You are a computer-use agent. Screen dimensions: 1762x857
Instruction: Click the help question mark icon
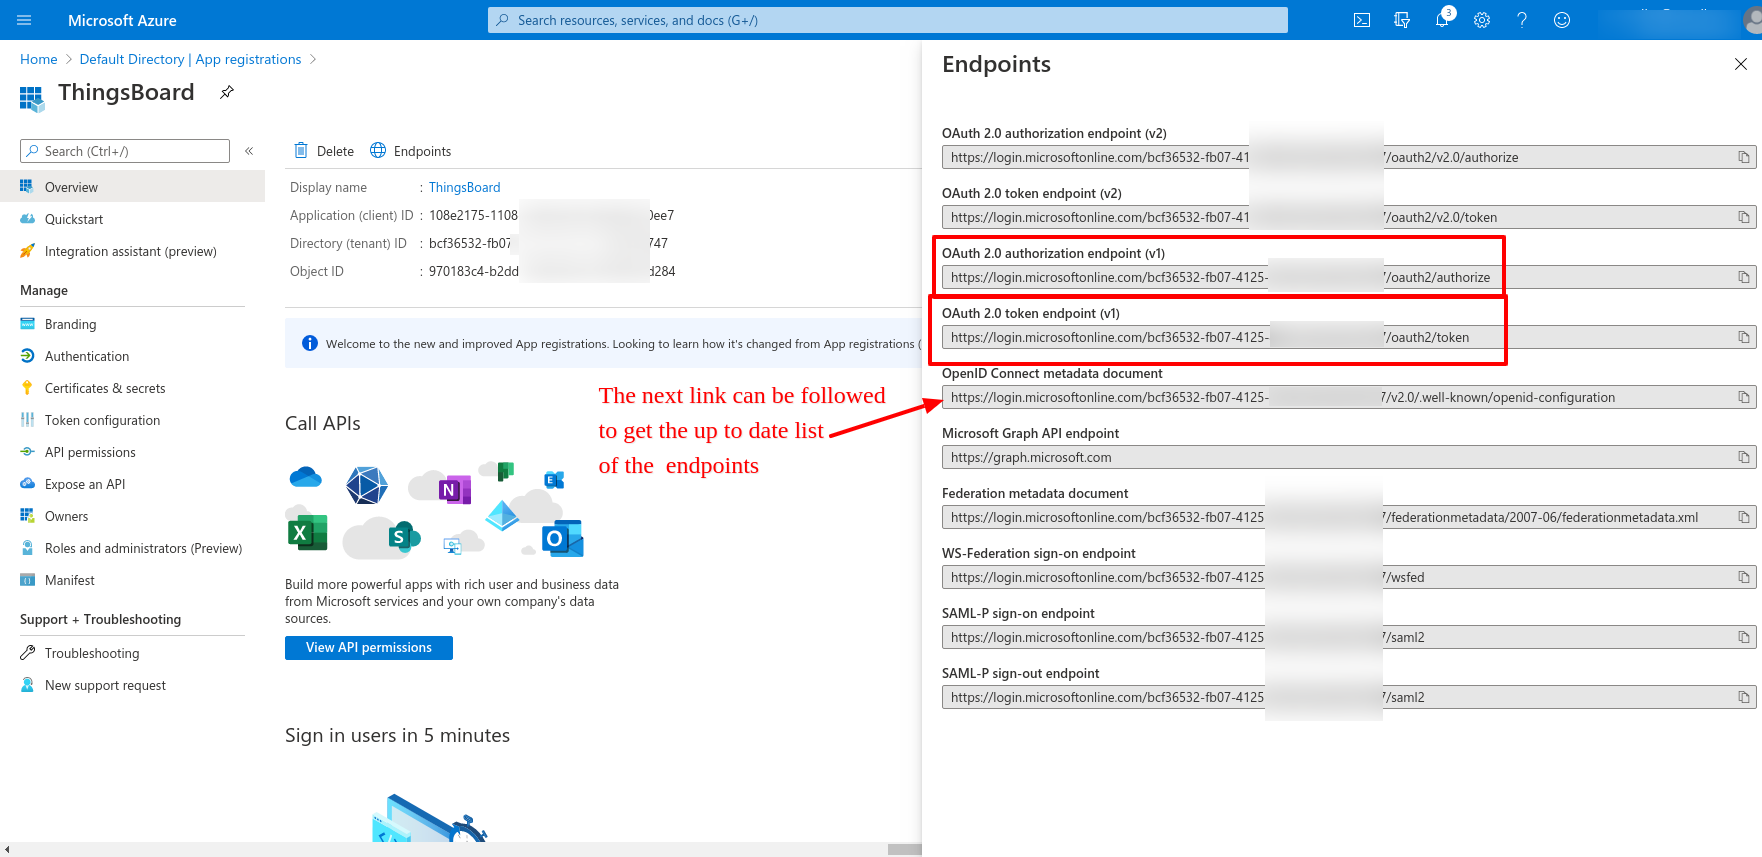[1521, 20]
